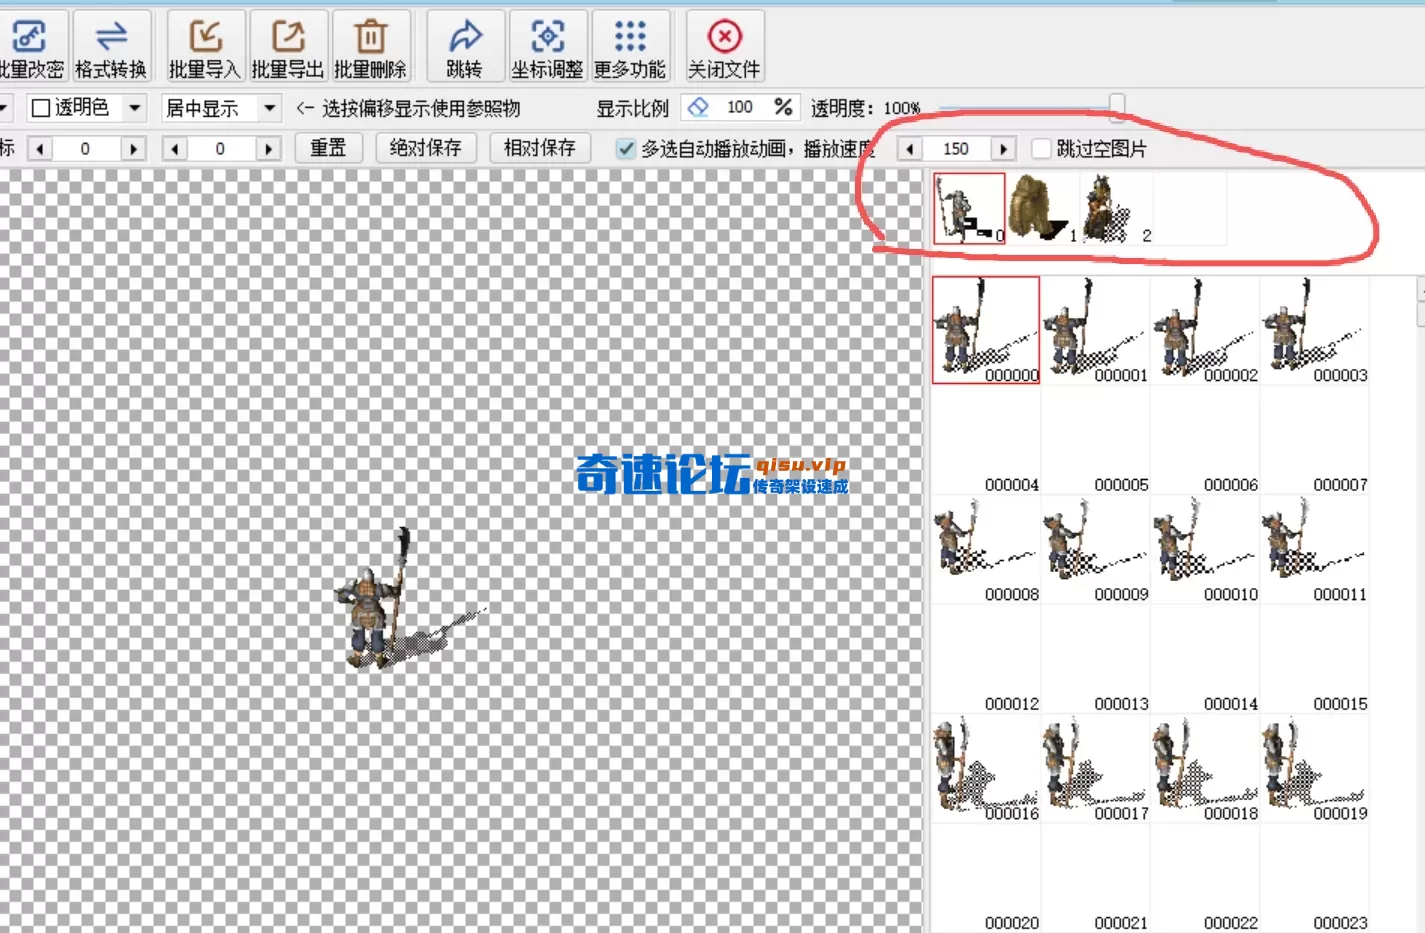Enable the 透明色 checkbox
Screen dimensions: 1425x933
point(41,108)
